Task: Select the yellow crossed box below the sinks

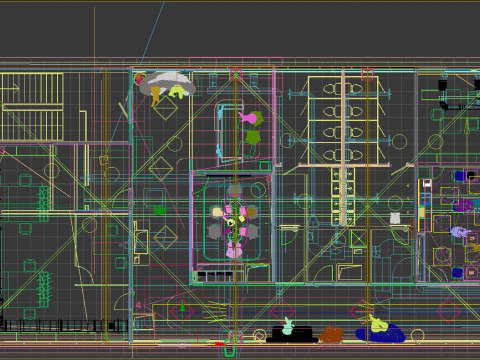Action: tap(358, 239)
